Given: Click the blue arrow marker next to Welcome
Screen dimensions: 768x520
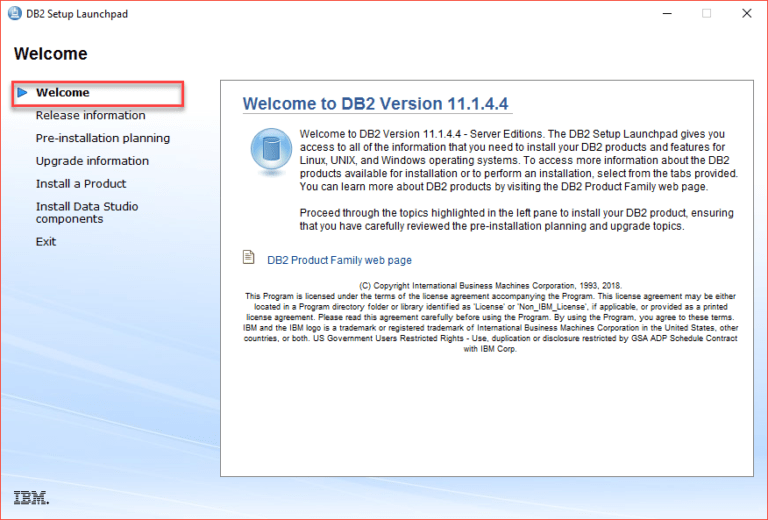Looking at the screenshot, I should coord(22,93).
